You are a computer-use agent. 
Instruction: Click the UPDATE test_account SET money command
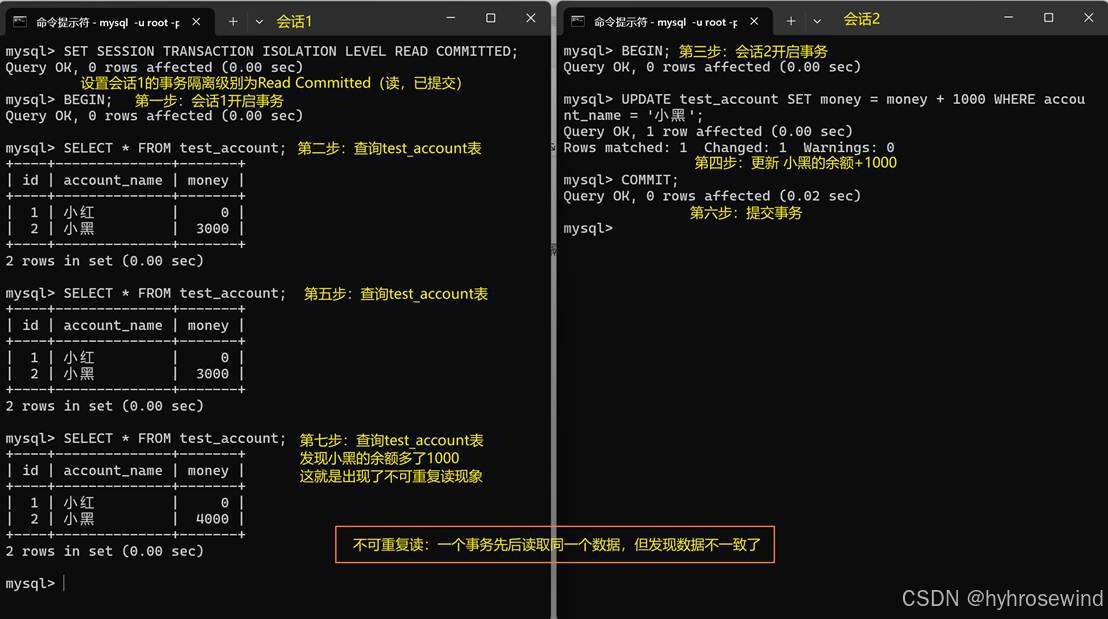[x=824, y=107]
